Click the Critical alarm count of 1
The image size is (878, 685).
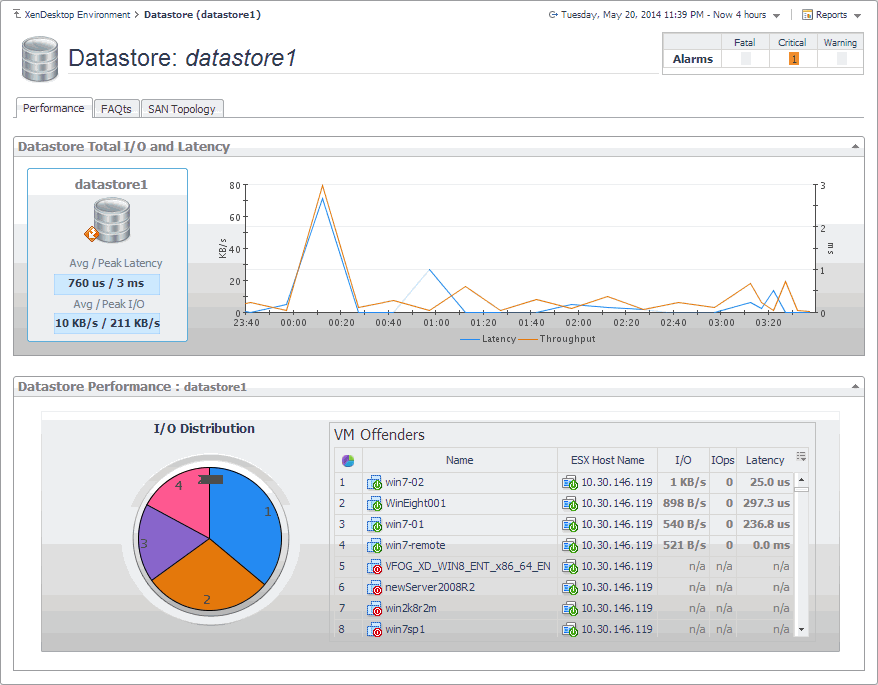794,59
